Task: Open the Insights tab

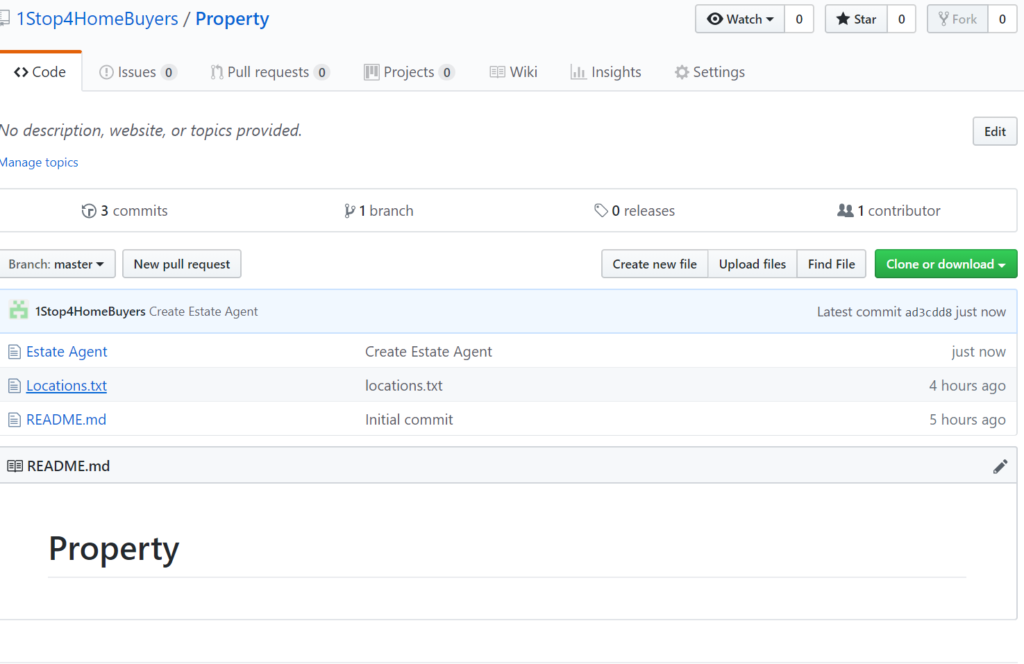Action: coord(605,72)
